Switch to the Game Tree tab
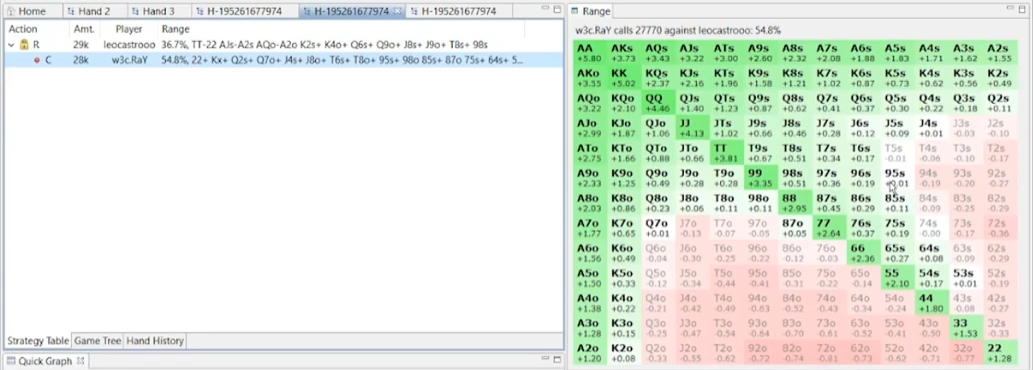 point(98,340)
